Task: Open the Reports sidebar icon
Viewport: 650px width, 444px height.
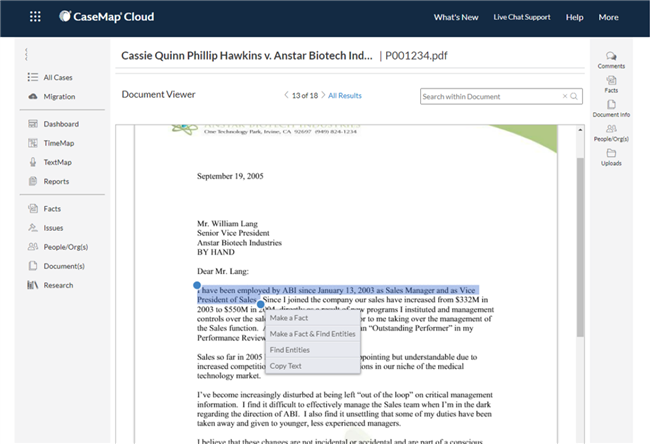Action: (x=33, y=181)
